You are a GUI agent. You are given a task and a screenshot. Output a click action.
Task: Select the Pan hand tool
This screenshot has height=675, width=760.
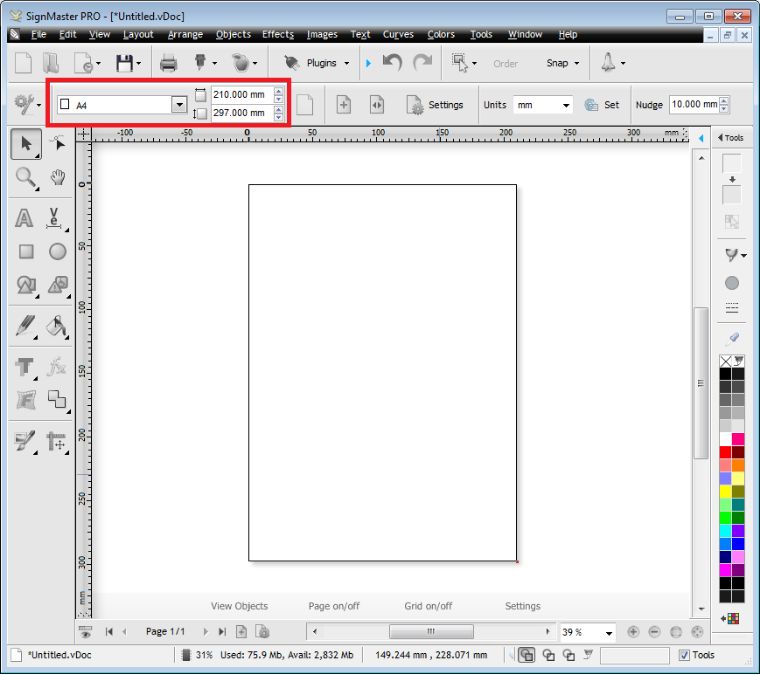click(58, 178)
